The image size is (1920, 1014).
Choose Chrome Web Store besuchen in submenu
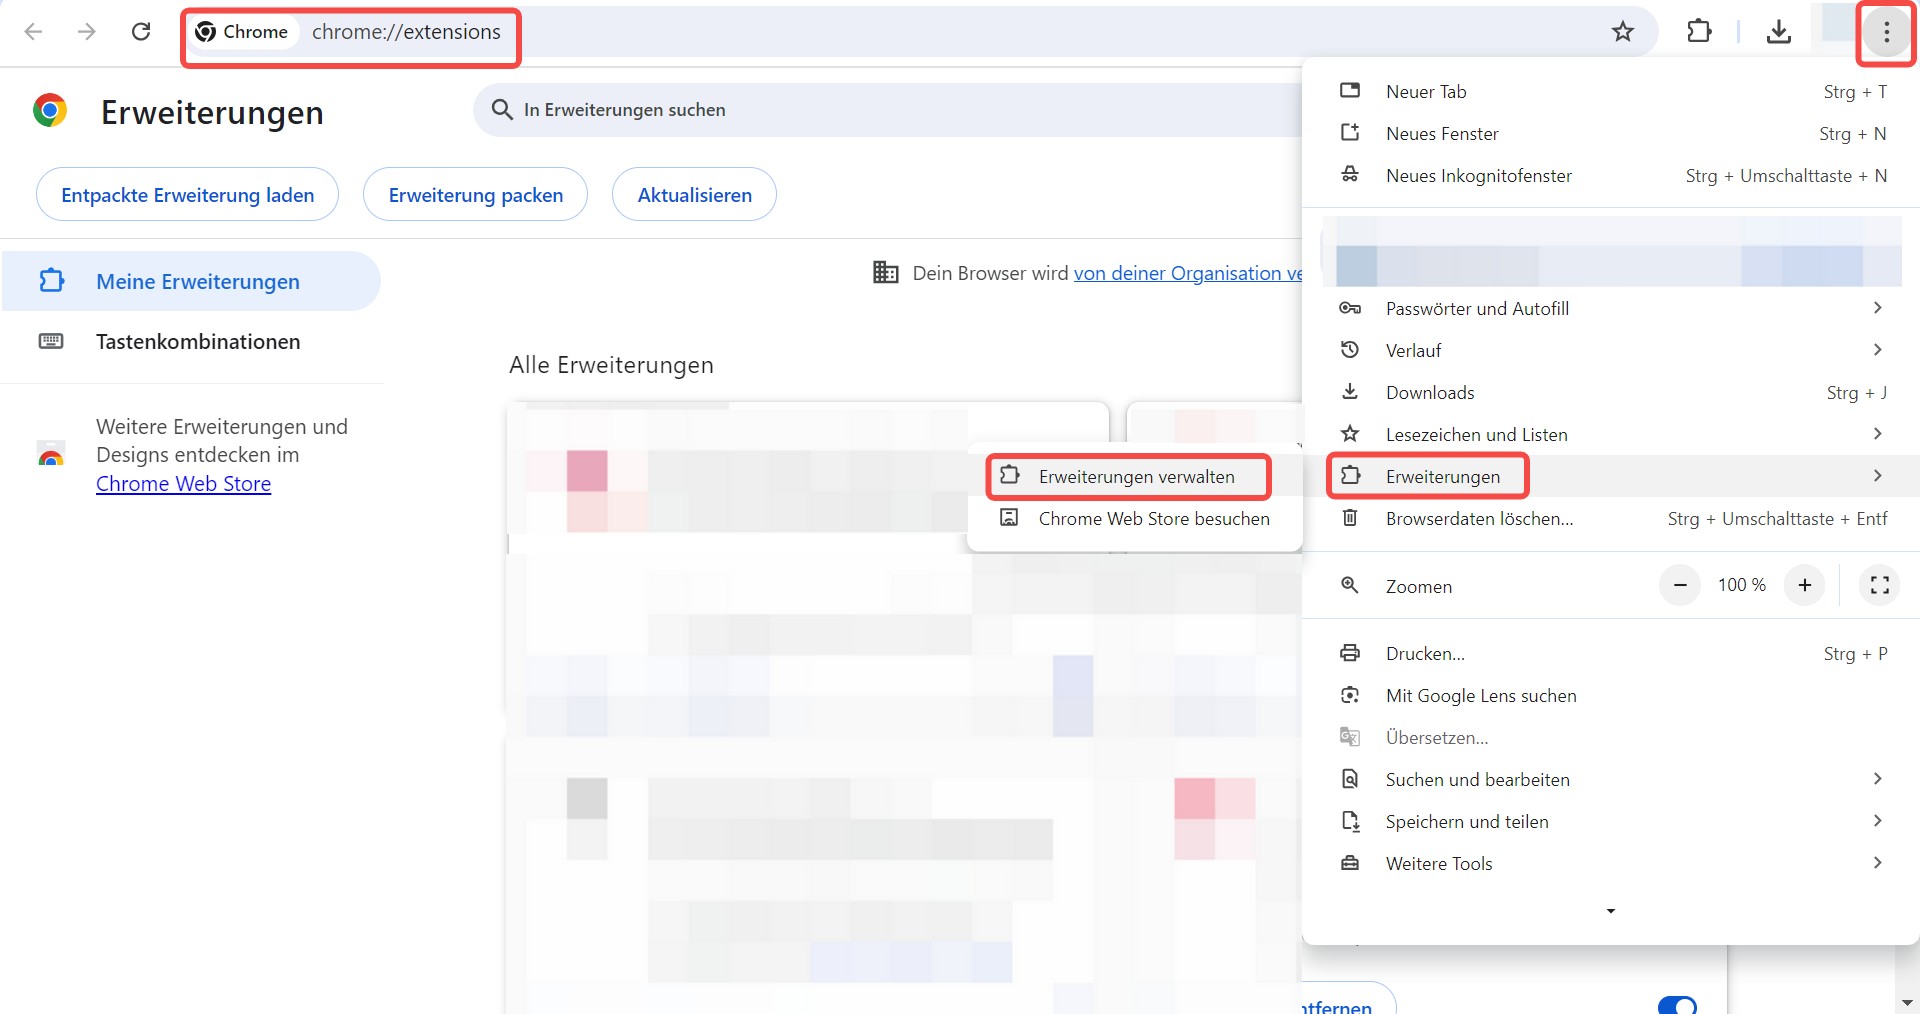pyautogui.click(x=1134, y=518)
